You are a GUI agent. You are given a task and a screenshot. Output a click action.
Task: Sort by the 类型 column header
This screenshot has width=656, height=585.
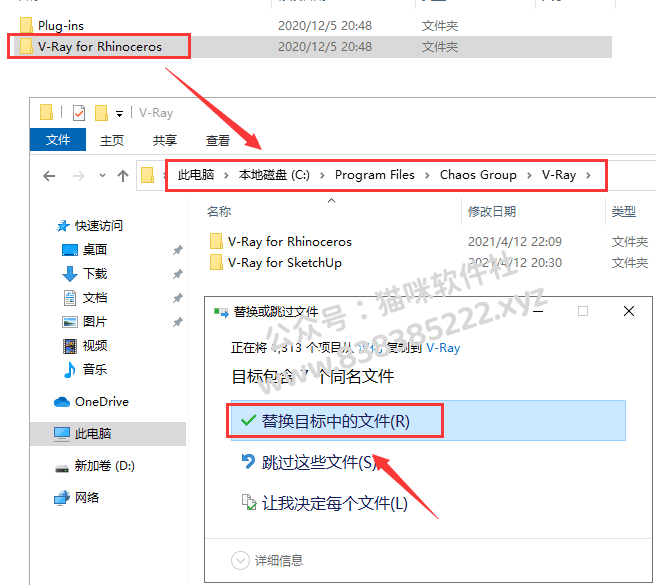tap(623, 212)
